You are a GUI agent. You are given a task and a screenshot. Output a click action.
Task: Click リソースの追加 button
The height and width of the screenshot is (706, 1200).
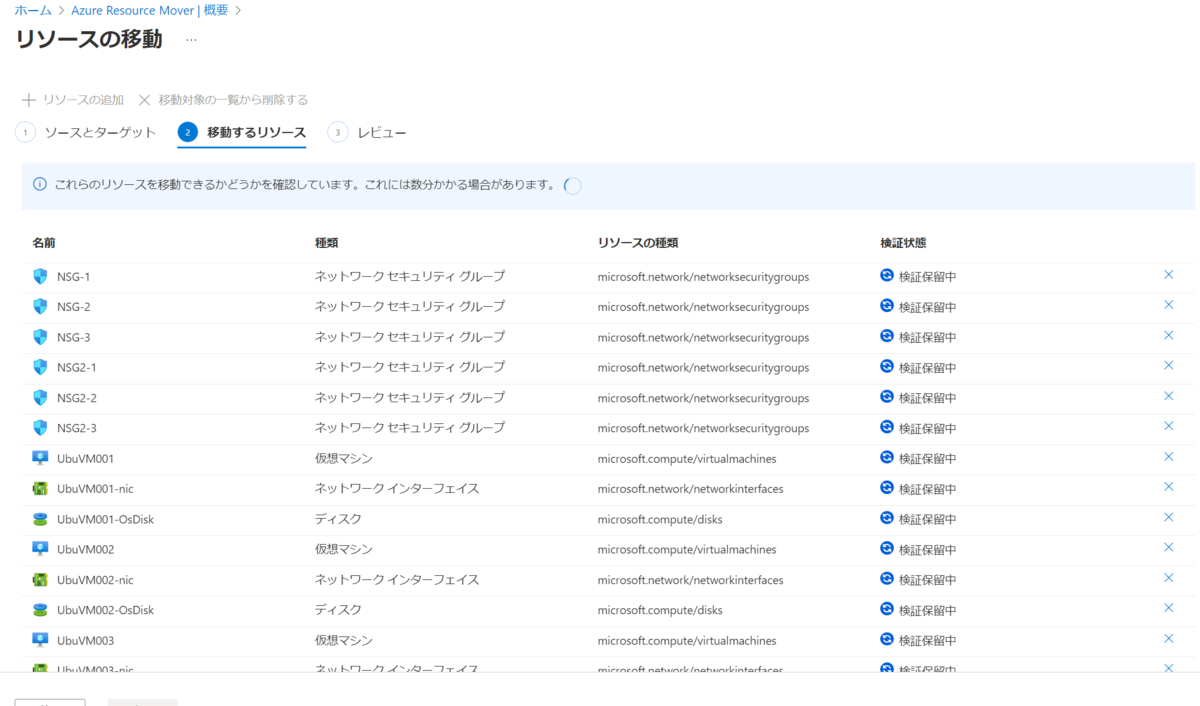click(x=73, y=100)
